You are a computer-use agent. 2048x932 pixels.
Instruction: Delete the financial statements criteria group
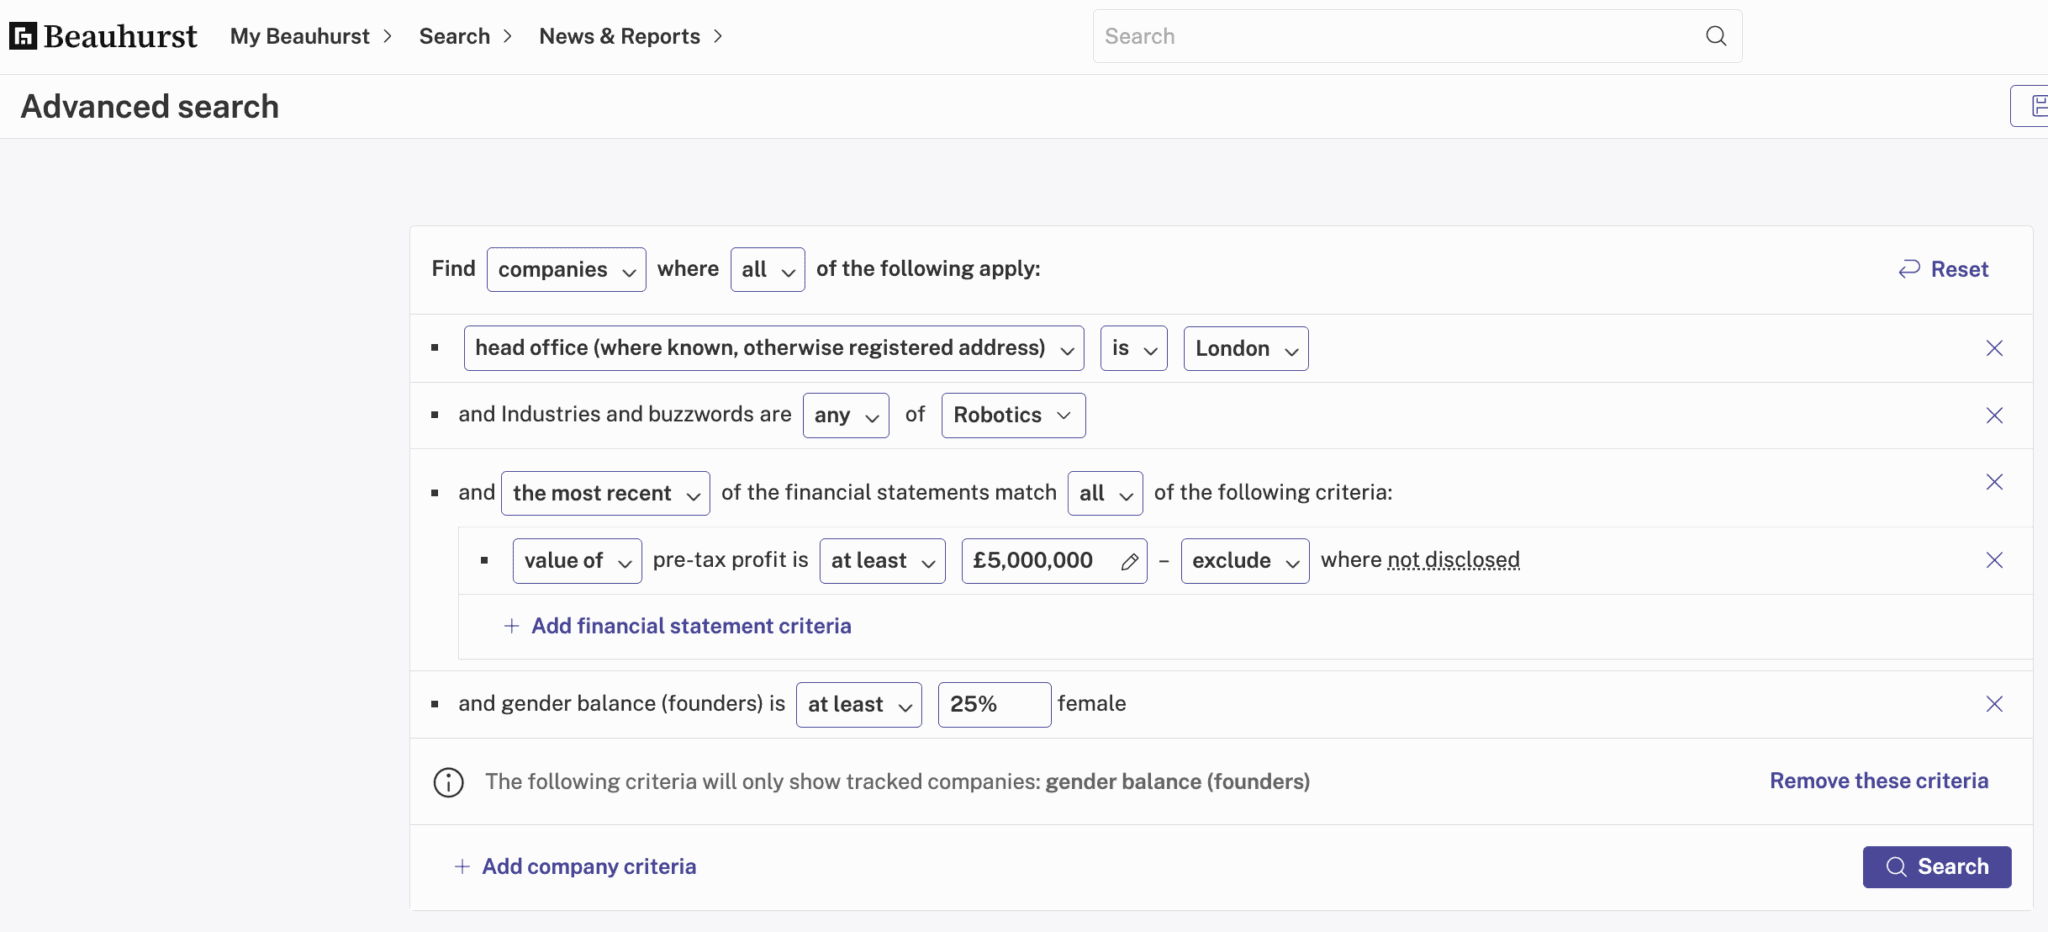click(x=1994, y=482)
